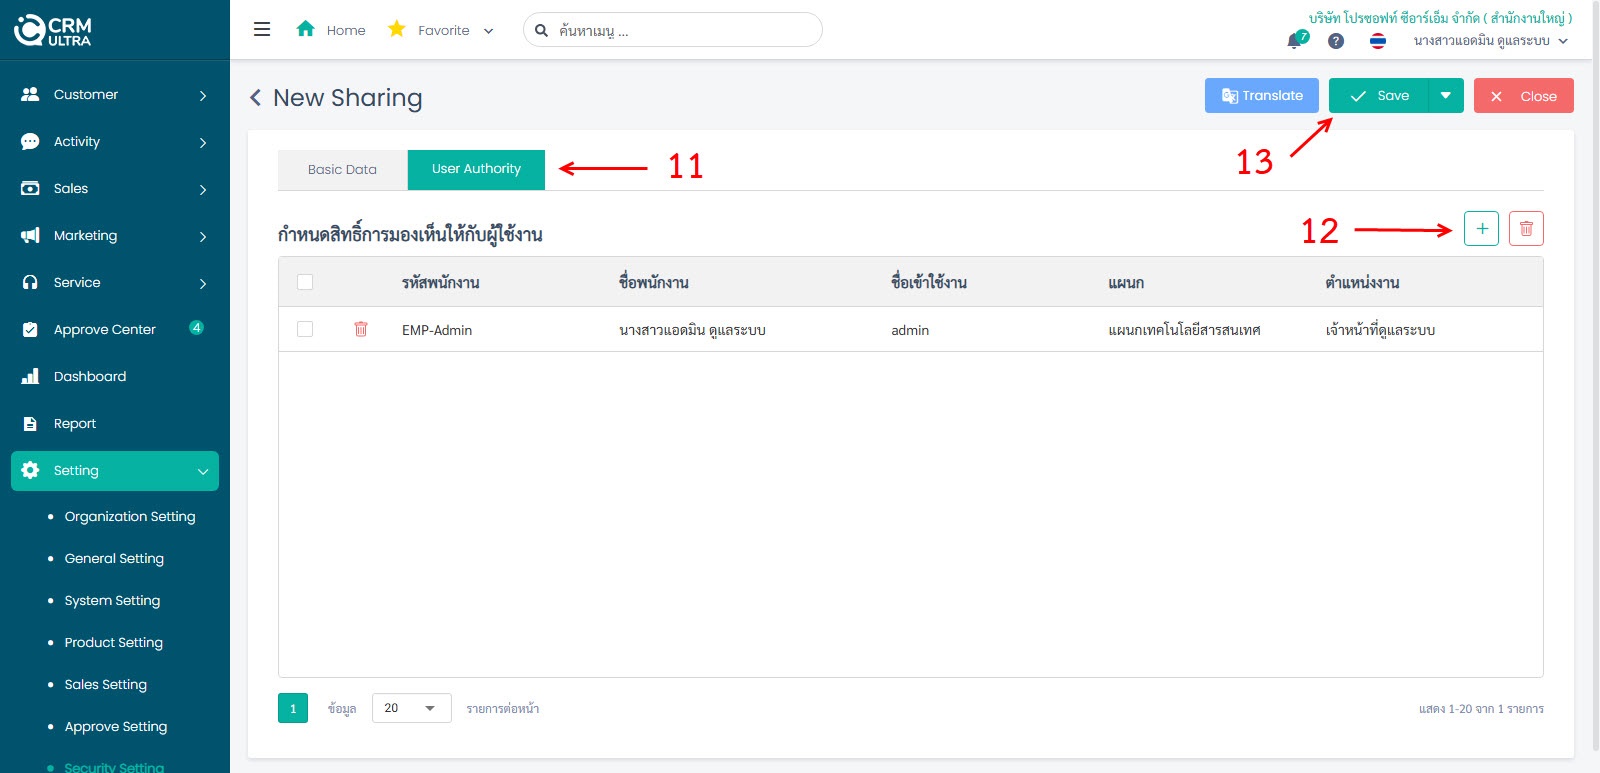
Task: Click the Thai flag language icon
Action: (x=1378, y=41)
